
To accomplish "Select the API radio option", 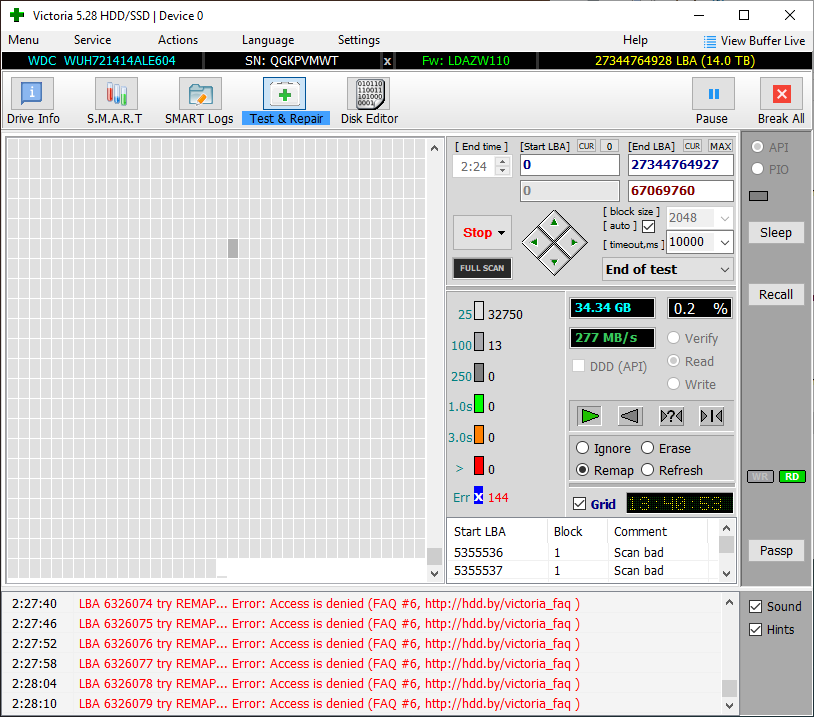I will [757, 147].
